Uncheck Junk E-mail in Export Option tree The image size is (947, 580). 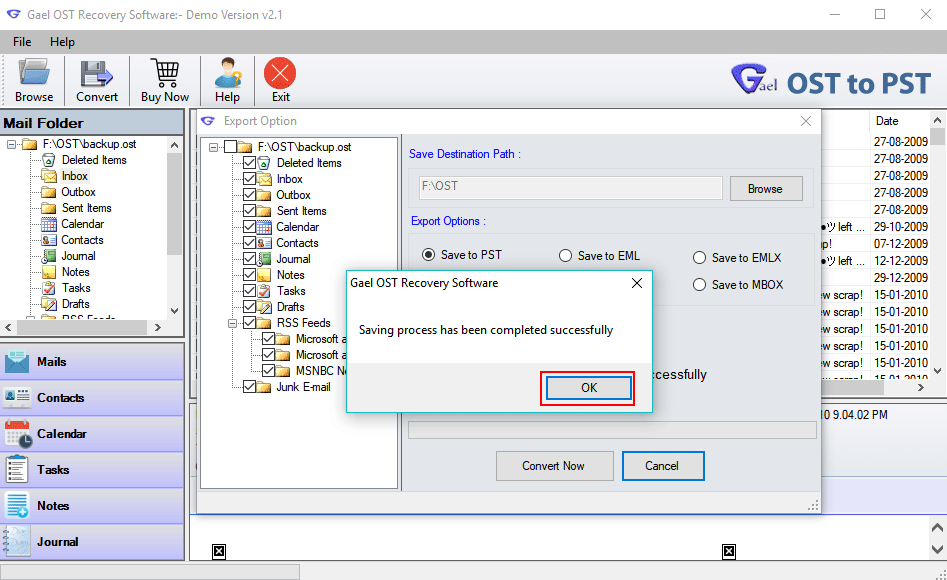(249, 387)
